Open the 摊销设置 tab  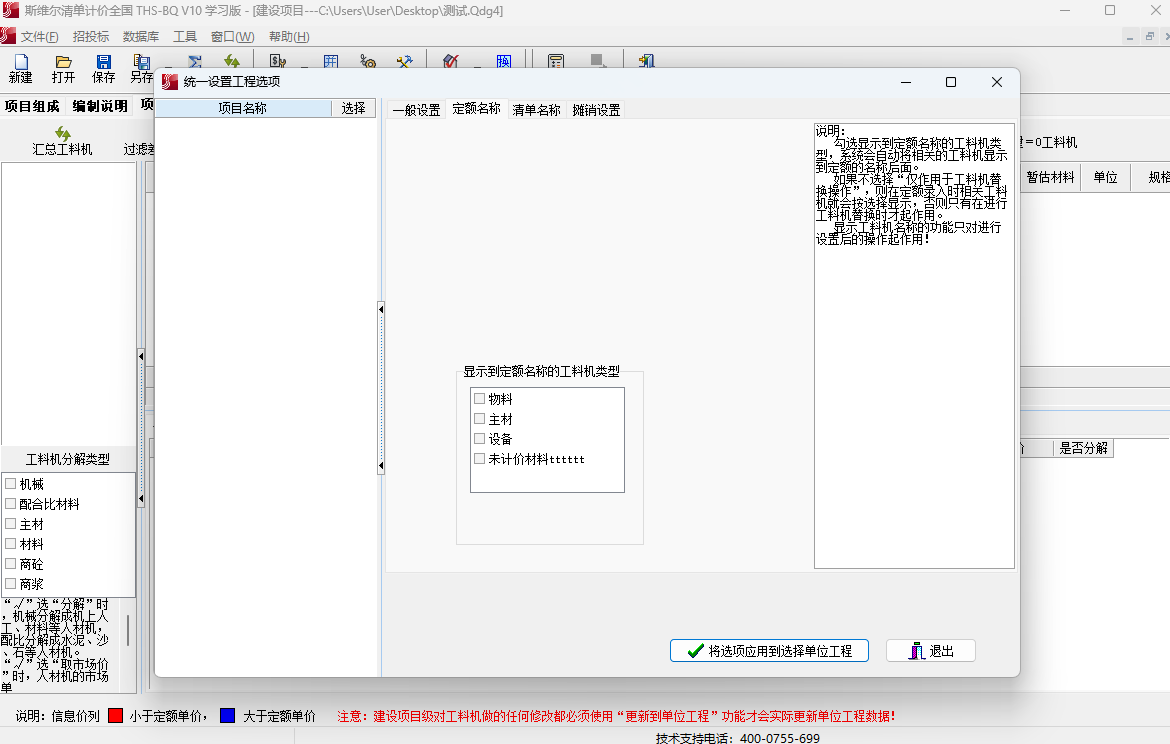(x=596, y=110)
